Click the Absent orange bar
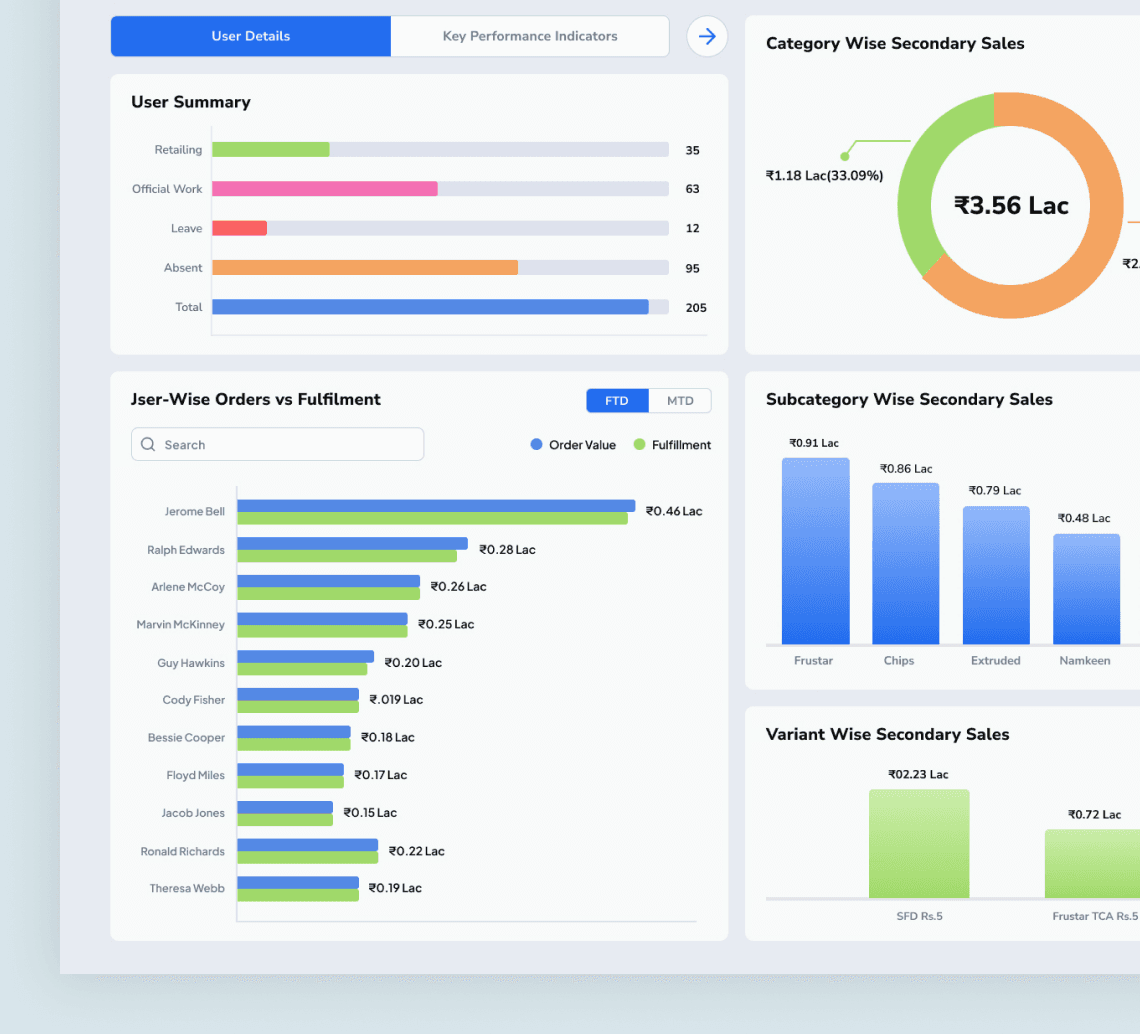The width and height of the screenshot is (1140, 1034). (365, 268)
